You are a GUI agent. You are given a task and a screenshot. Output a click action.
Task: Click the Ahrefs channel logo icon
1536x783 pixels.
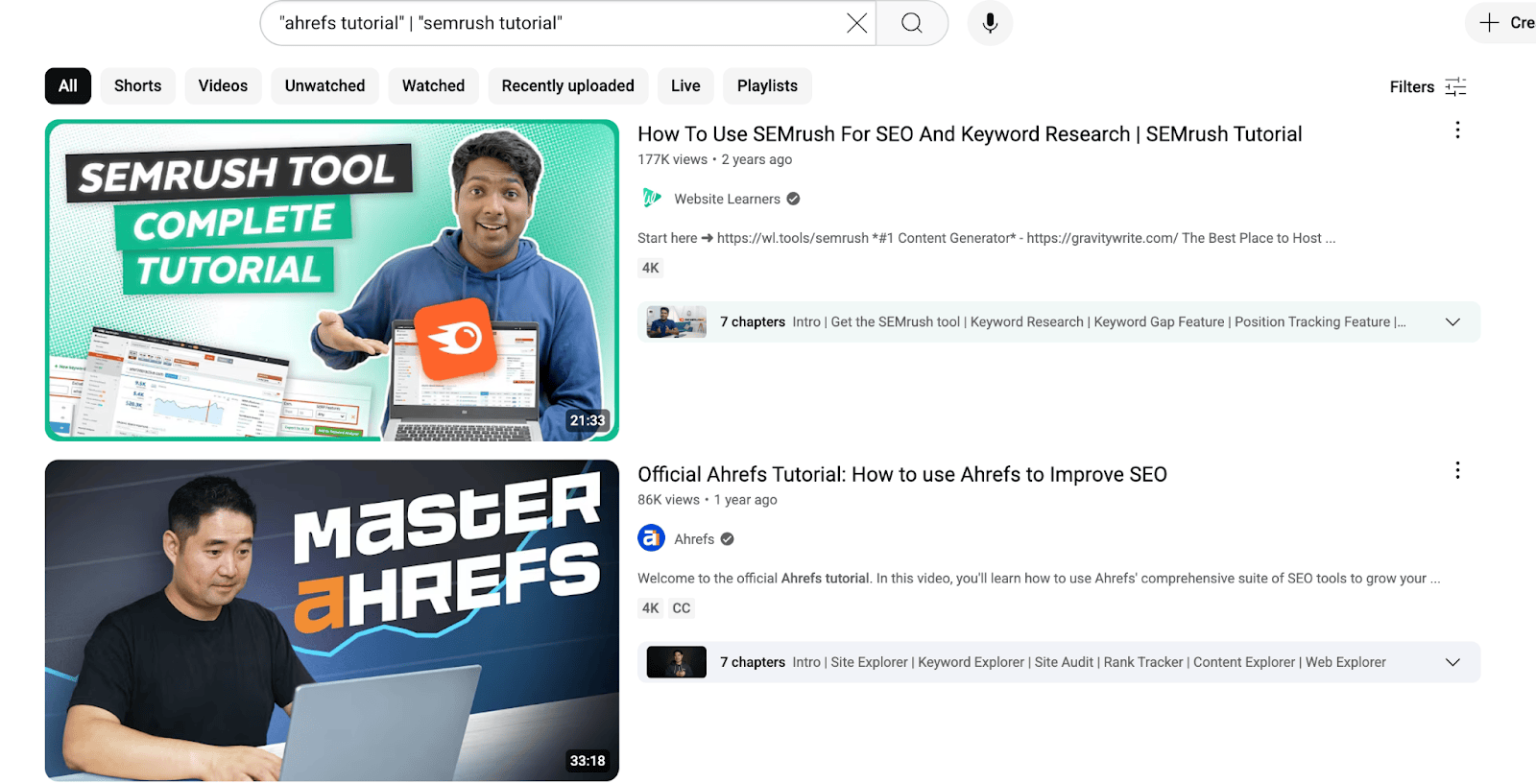651,539
